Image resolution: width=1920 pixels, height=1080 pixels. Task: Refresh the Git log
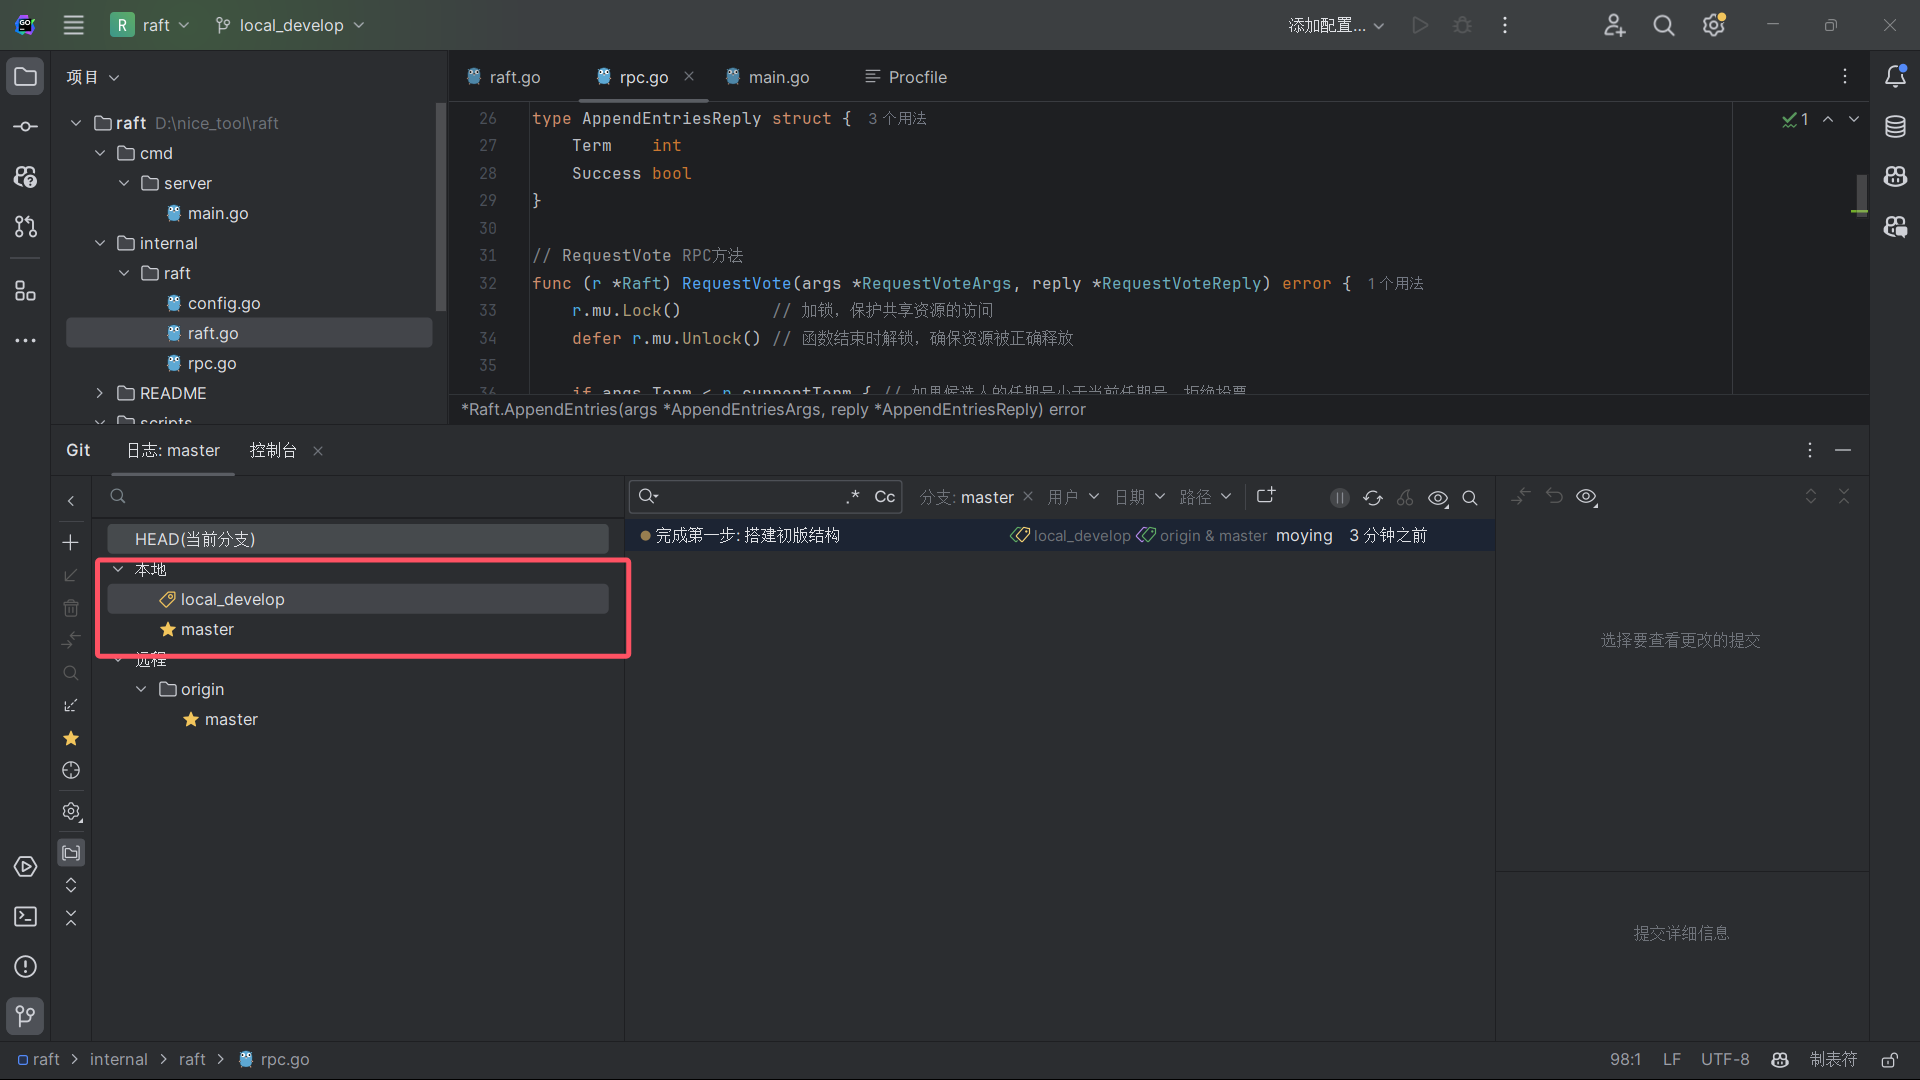[x=1373, y=498]
